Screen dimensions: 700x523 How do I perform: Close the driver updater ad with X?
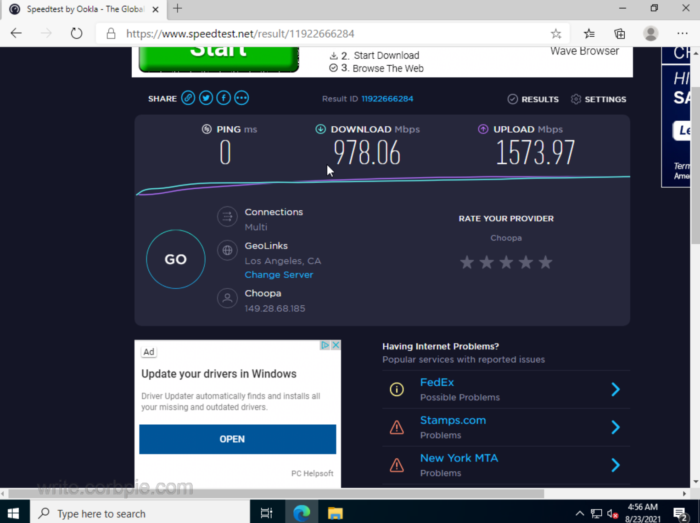point(336,345)
